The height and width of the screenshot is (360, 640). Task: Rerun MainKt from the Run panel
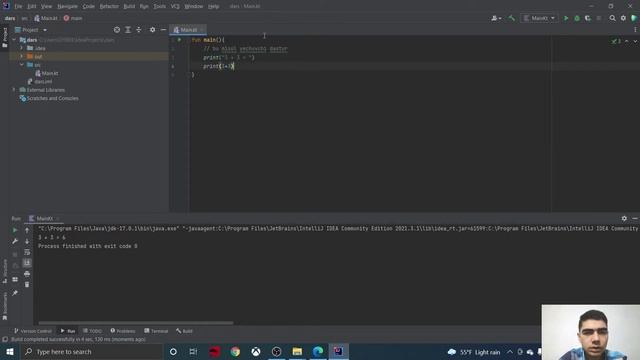click(x=15, y=230)
